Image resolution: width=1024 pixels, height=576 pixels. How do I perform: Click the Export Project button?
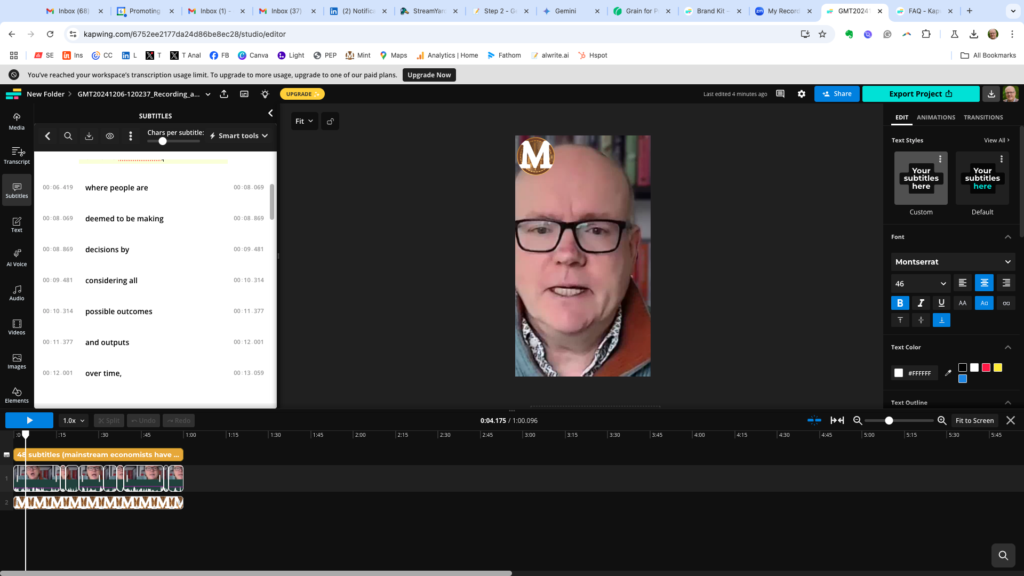920,94
